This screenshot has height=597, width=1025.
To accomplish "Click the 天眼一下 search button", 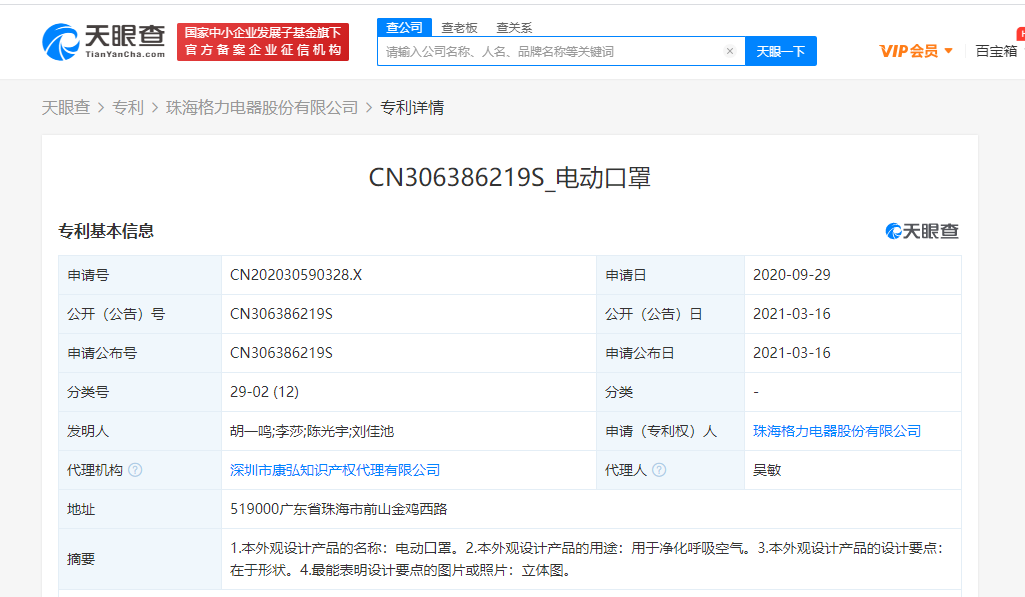I will pyautogui.click(x=781, y=51).
